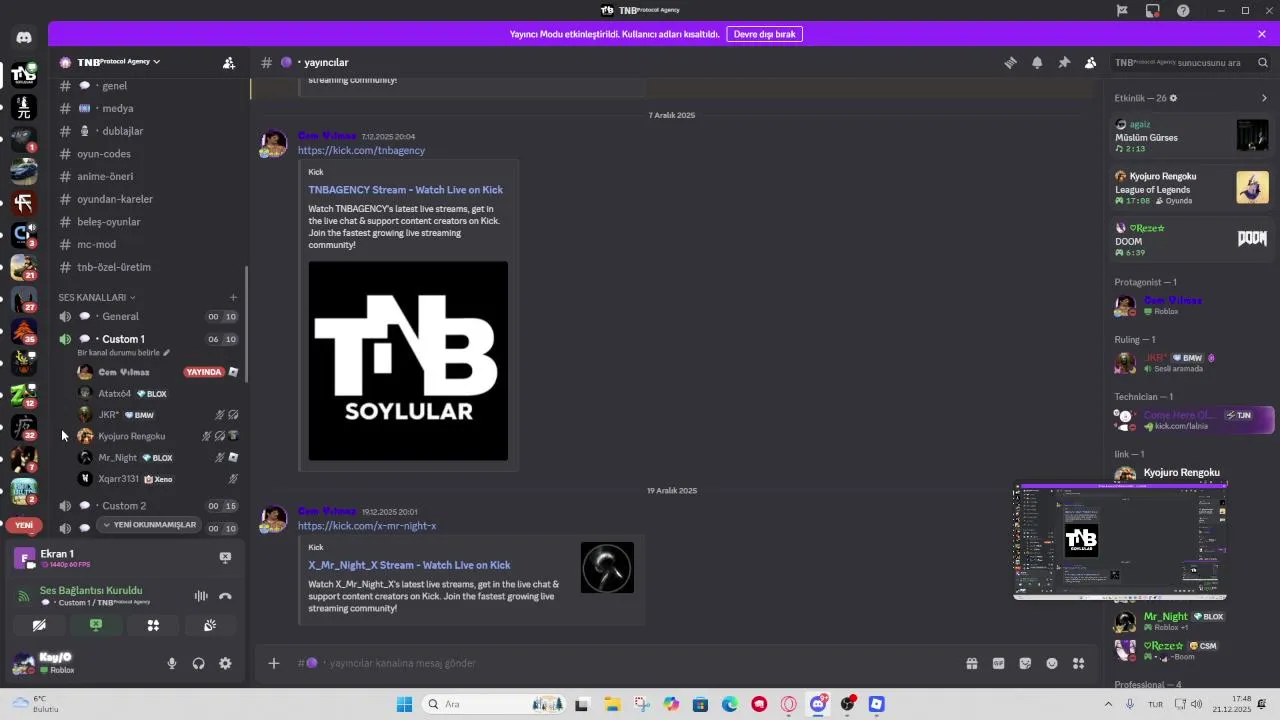The height and width of the screenshot is (720, 1280).
Task: Toggle member list icon in header
Action: tap(1091, 62)
